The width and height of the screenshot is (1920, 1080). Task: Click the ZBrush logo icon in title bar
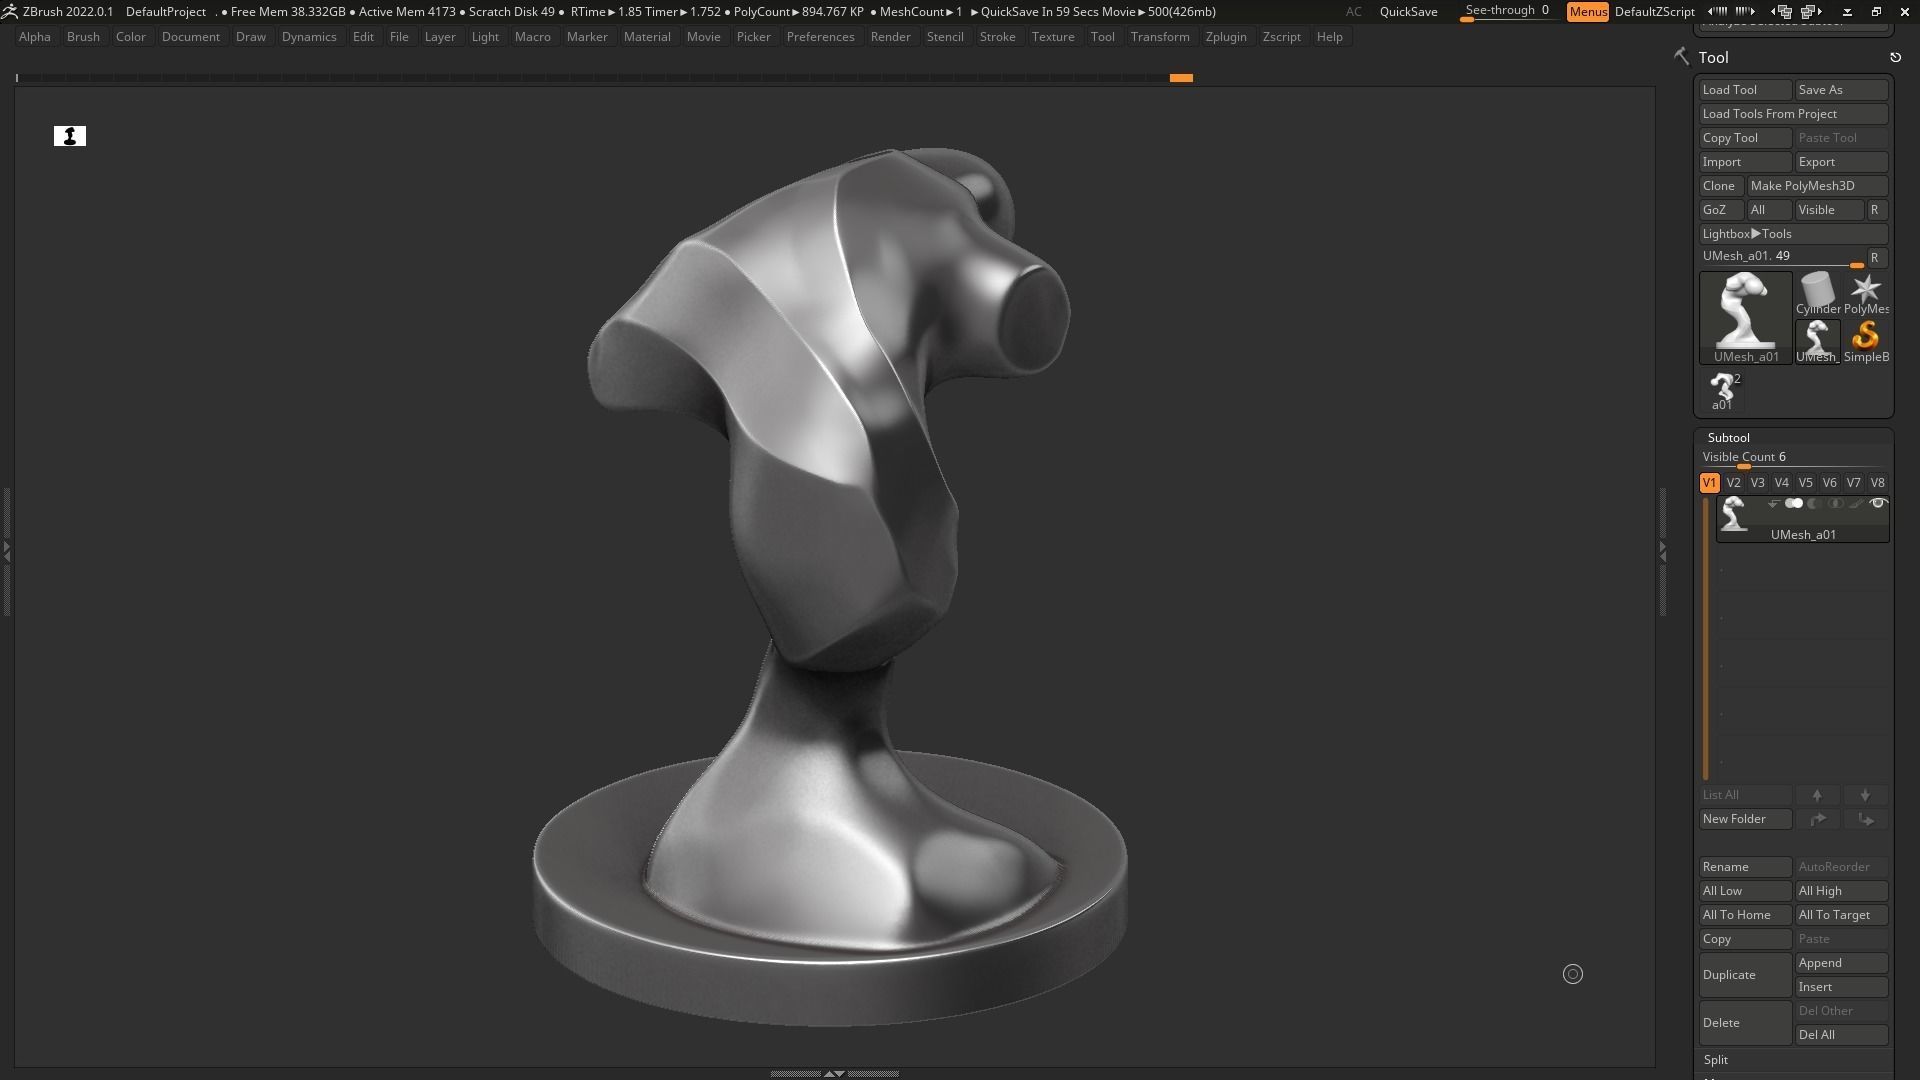click(9, 11)
